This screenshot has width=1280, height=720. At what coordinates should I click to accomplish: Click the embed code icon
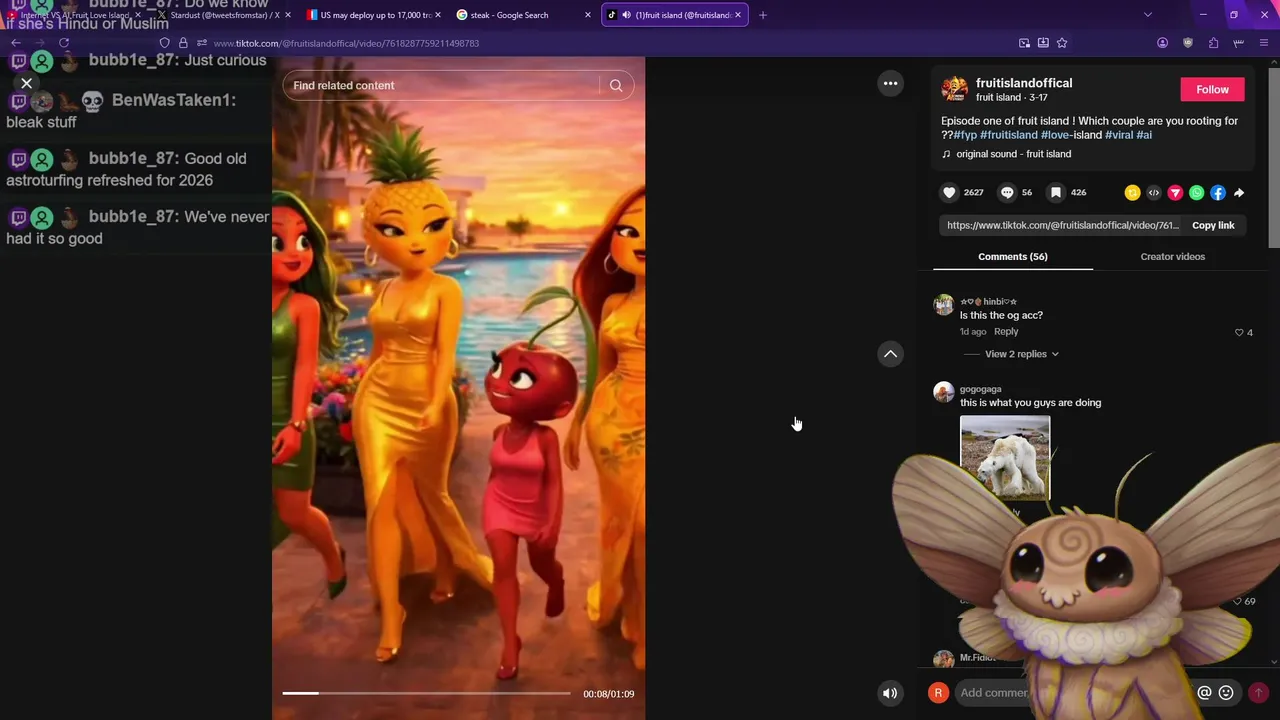click(x=1154, y=193)
